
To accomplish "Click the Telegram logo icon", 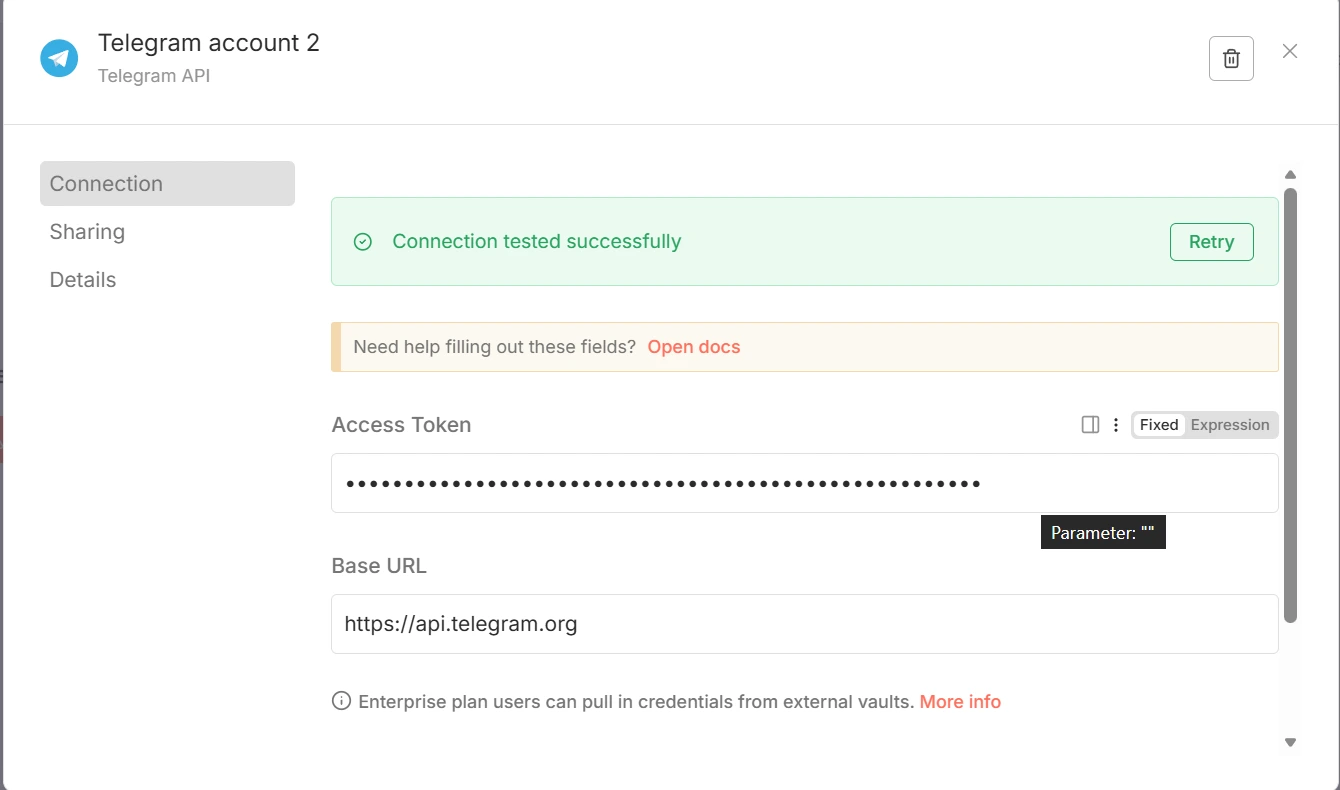I will click(x=58, y=57).
